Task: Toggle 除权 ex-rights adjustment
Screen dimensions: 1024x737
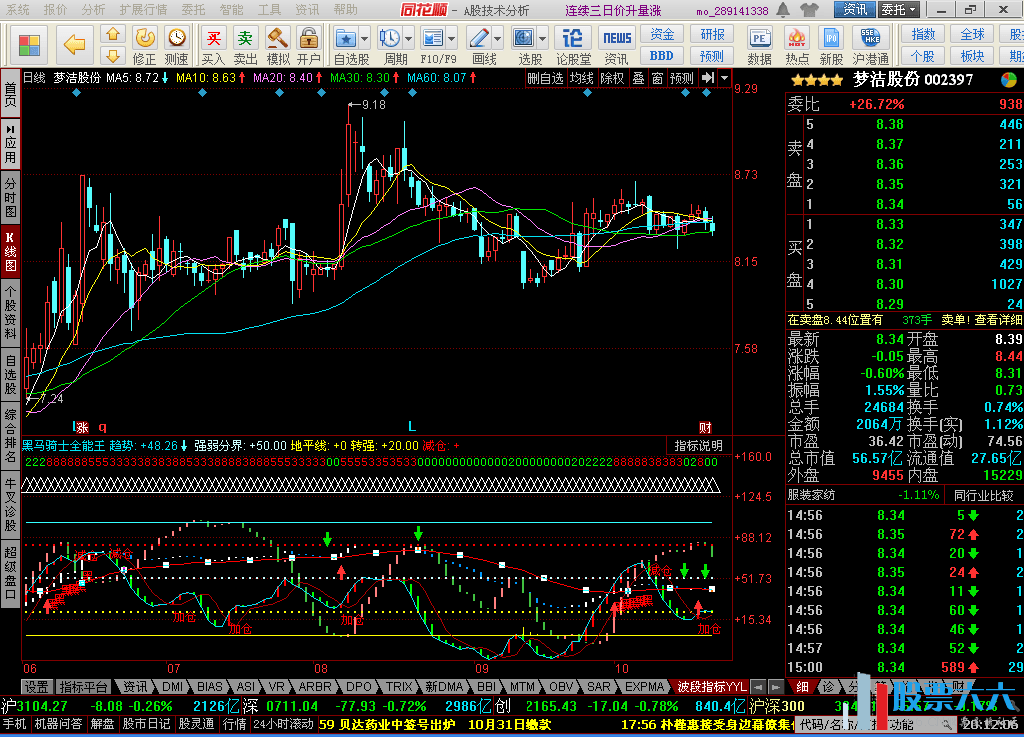Action: (612, 78)
